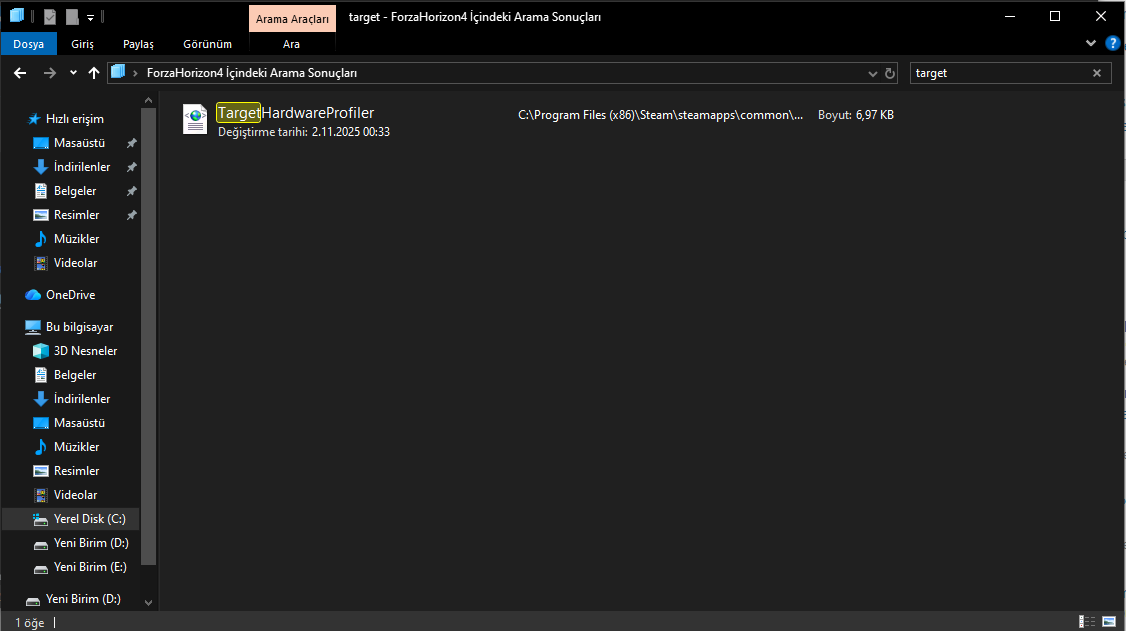
Task: Open pinned İndirilenler under Hızlı erişim
Action: pos(82,167)
